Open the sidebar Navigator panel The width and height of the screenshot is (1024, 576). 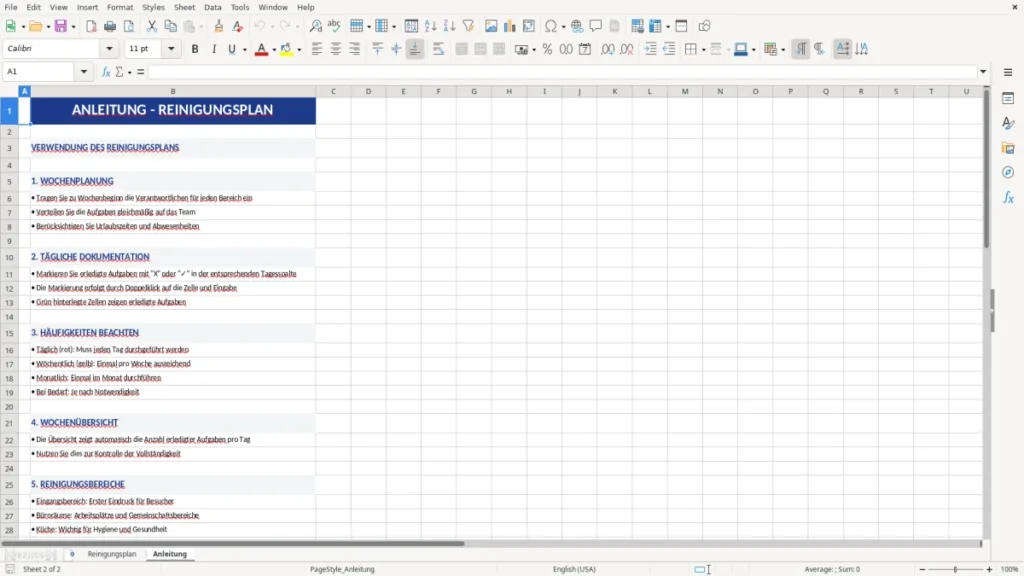[1008, 172]
